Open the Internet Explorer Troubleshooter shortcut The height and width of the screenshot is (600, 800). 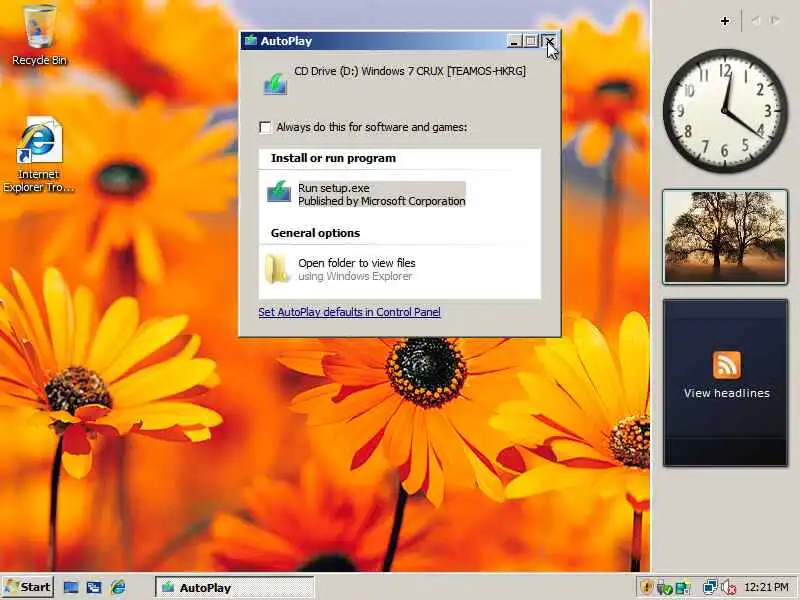tap(39, 155)
